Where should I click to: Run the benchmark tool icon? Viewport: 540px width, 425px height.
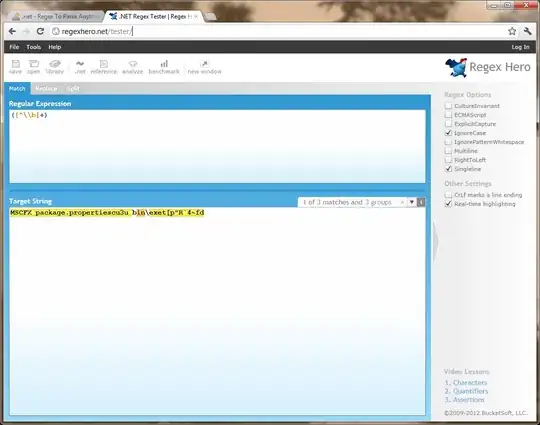coord(164,67)
